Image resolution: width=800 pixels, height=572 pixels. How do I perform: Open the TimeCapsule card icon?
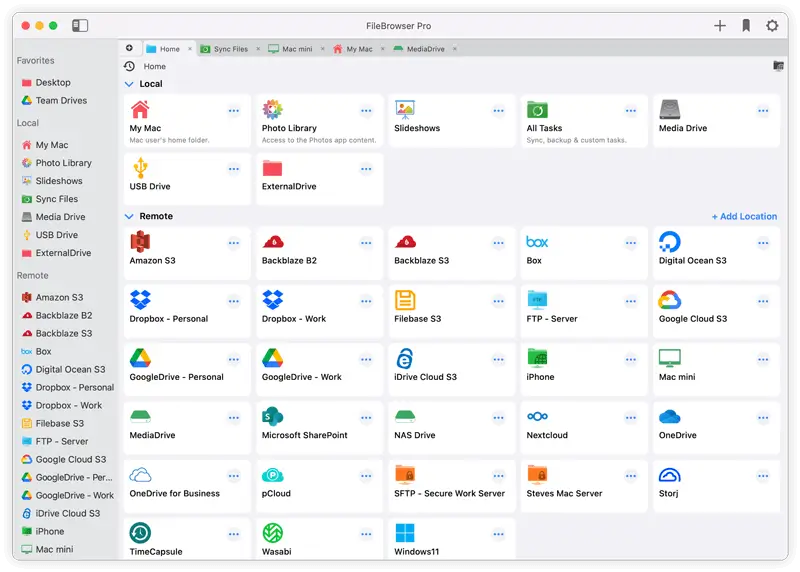(140, 533)
